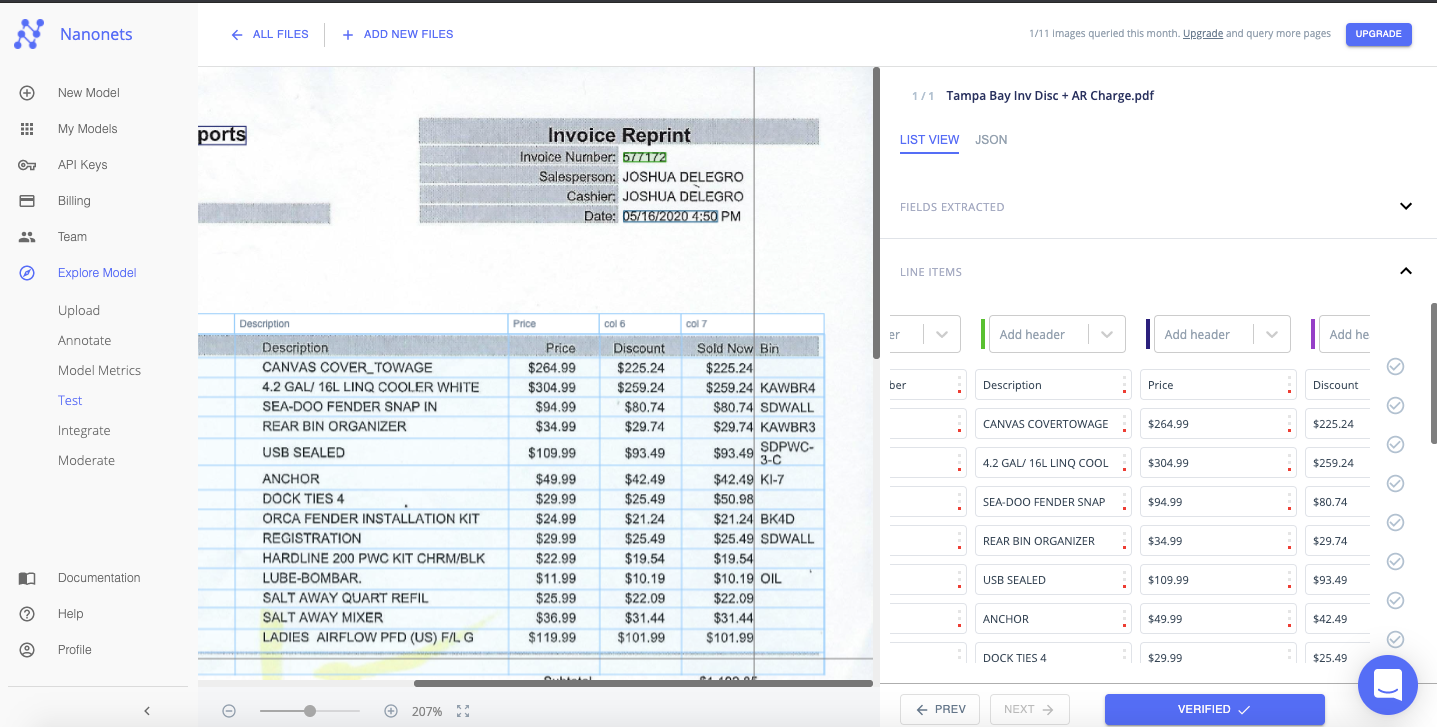Open the chat support bubble
The width and height of the screenshot is (1437, 727).
pyautogui.click(x=1387, y=685)
